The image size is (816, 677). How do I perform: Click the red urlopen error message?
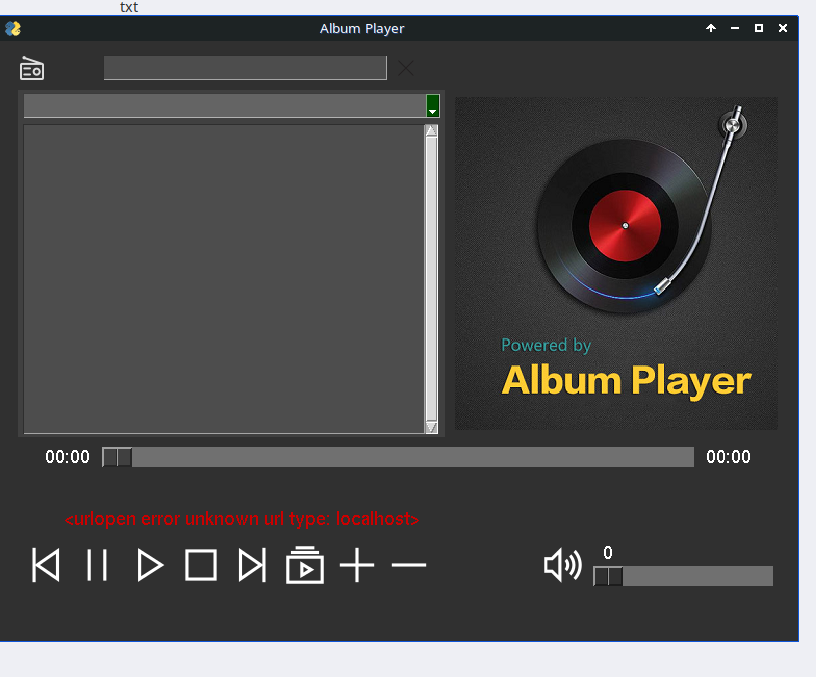(x=242, y=519)
